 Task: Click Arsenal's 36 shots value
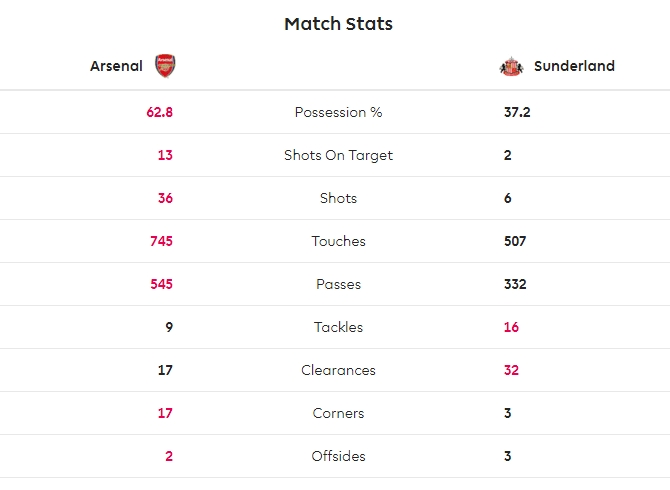pyautogui.click(x=165, y=198)
